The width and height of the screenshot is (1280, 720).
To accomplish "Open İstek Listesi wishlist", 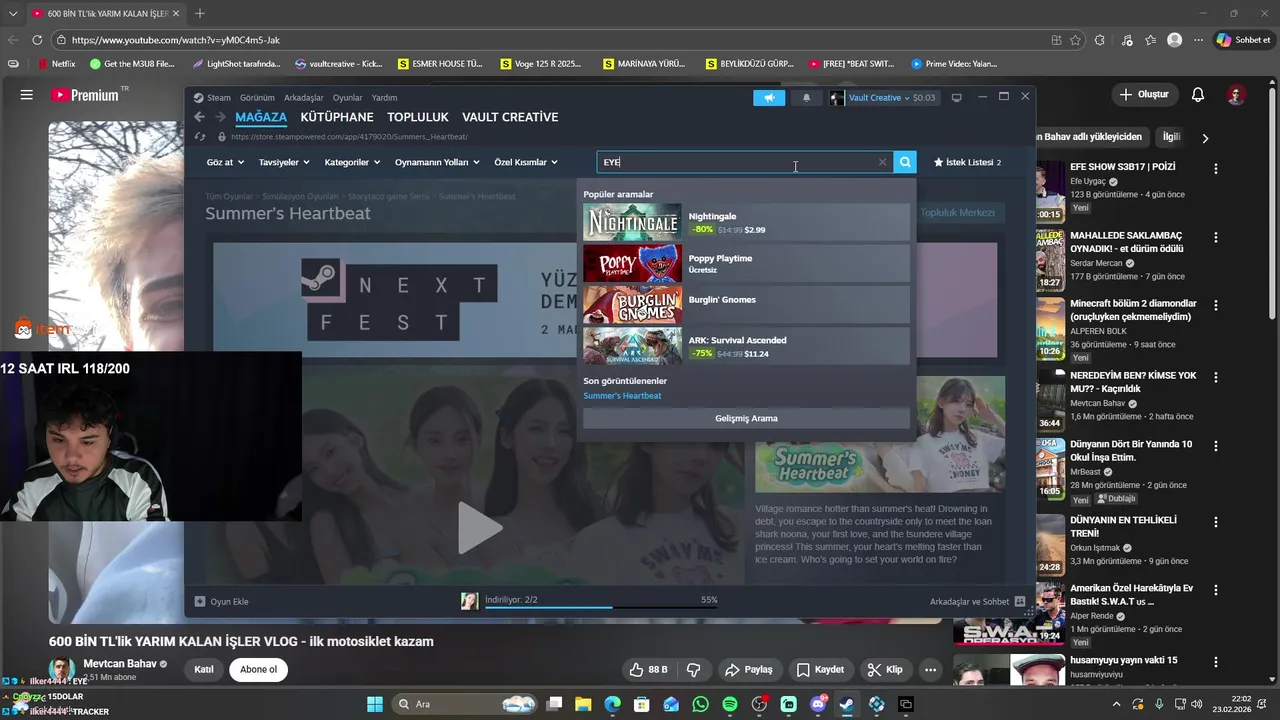I will [967, 162].
